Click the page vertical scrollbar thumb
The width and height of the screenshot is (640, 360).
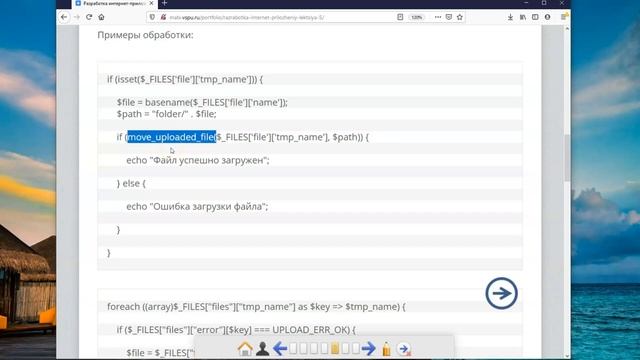tap(567, 158)
